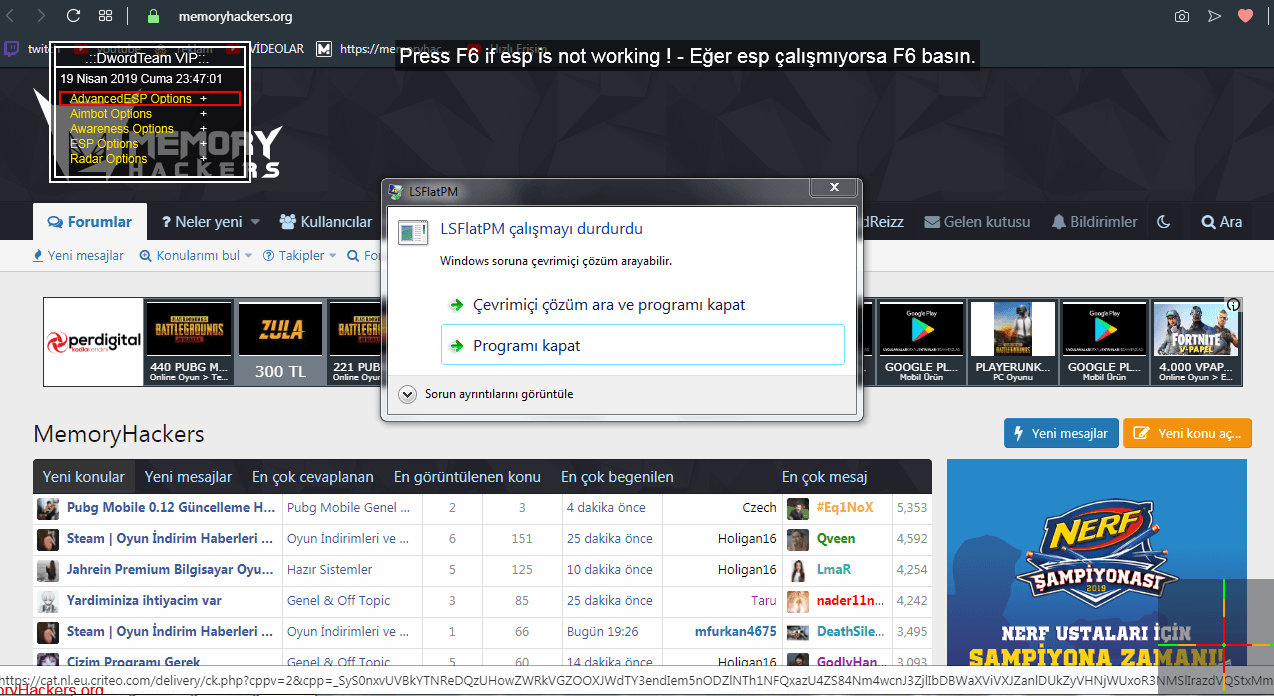Select the En görüntülenen konu tab

467,477
